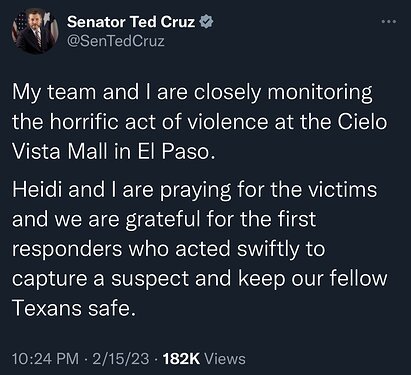
Task: Click the blue verified badge icon
Action: coord(206,22)
